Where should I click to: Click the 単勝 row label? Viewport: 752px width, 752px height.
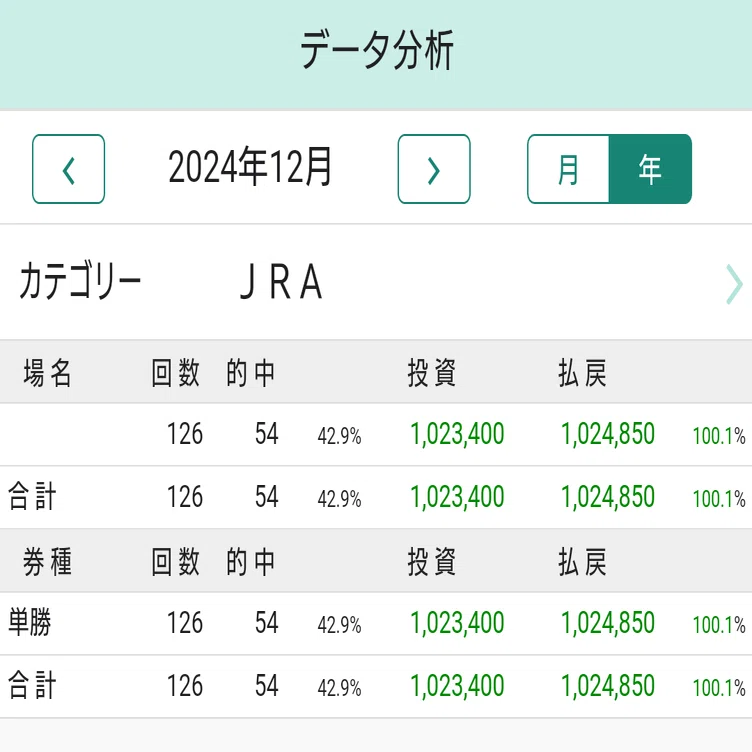(30, 623)
